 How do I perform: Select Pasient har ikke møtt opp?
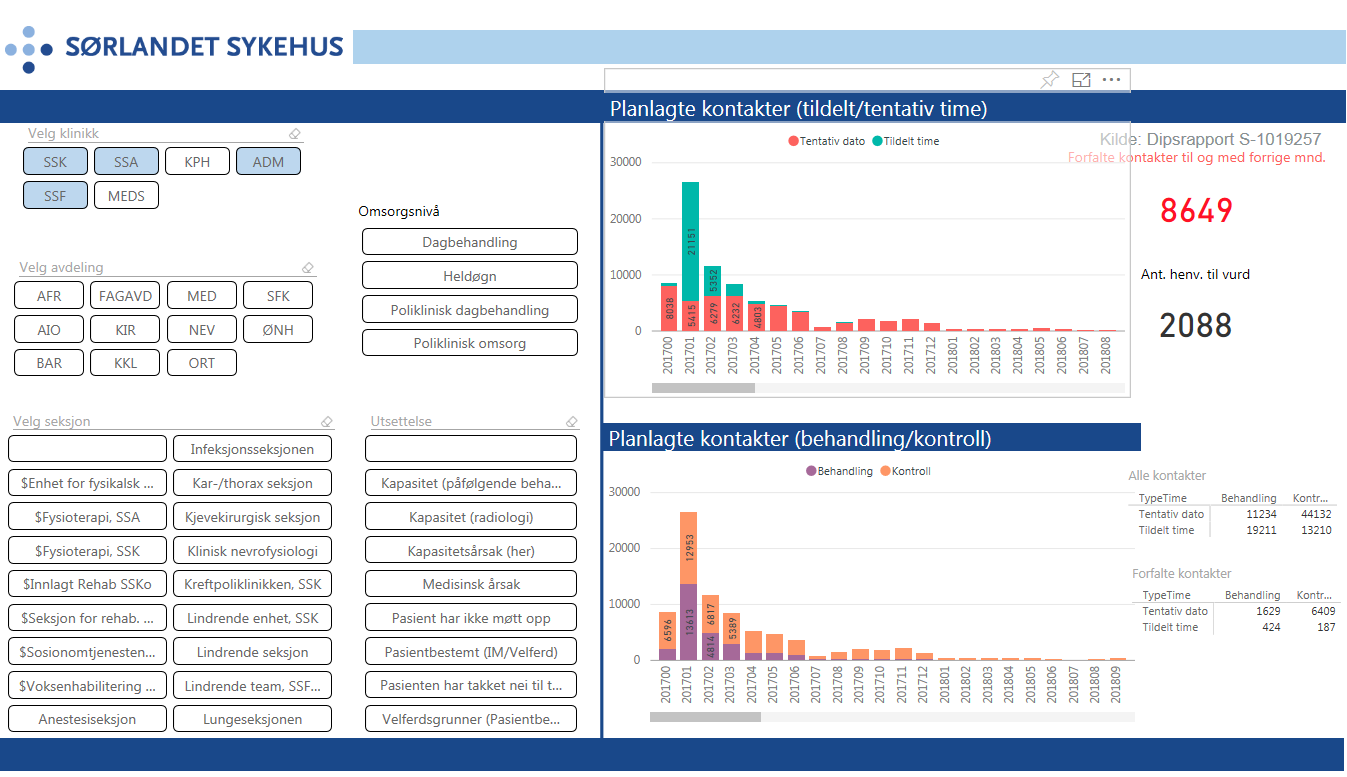click(471, 618)
